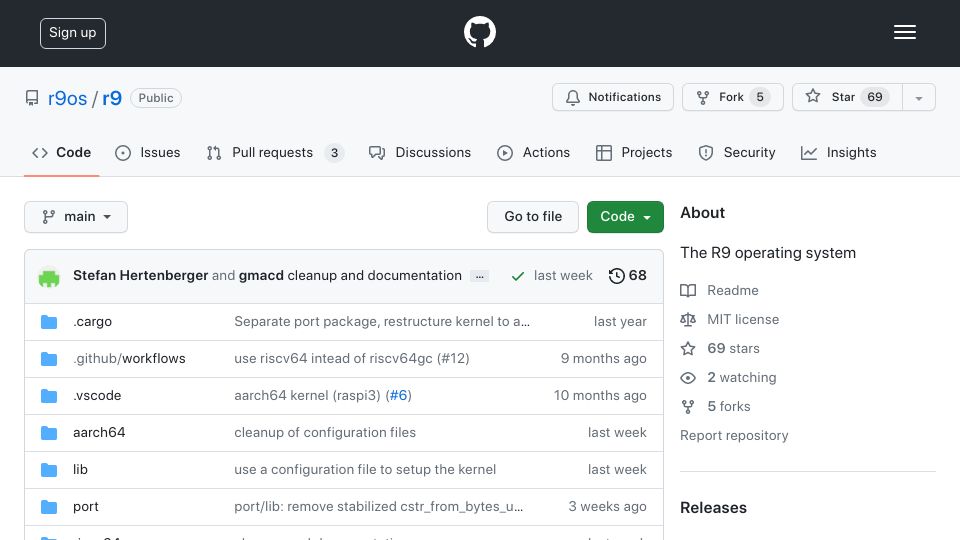
Task: Expand the green Code dropdown
Action: point(625,217)
